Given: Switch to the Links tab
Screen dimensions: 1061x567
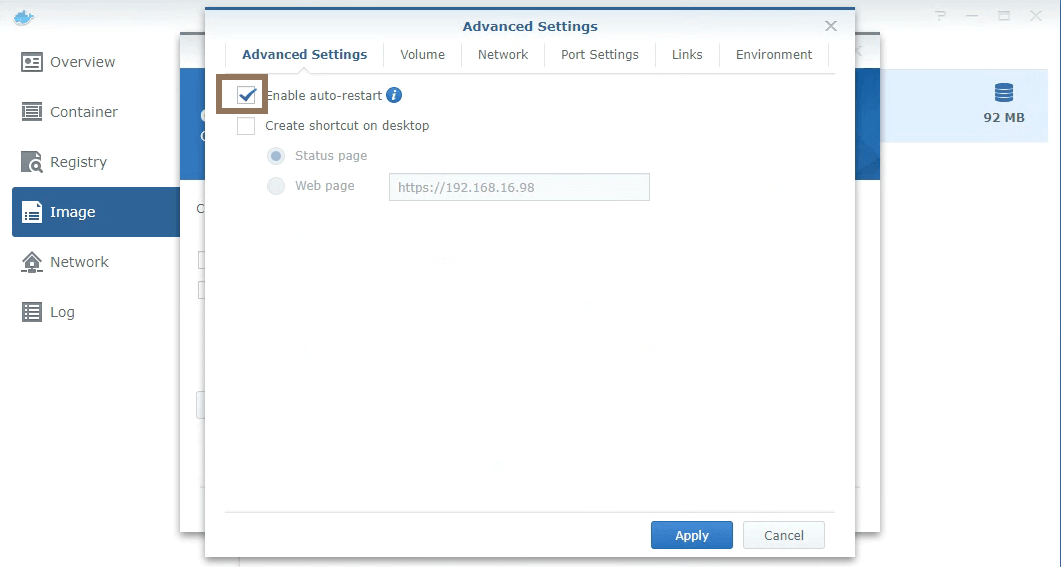Looking at the screenshot, I should 687,55.
